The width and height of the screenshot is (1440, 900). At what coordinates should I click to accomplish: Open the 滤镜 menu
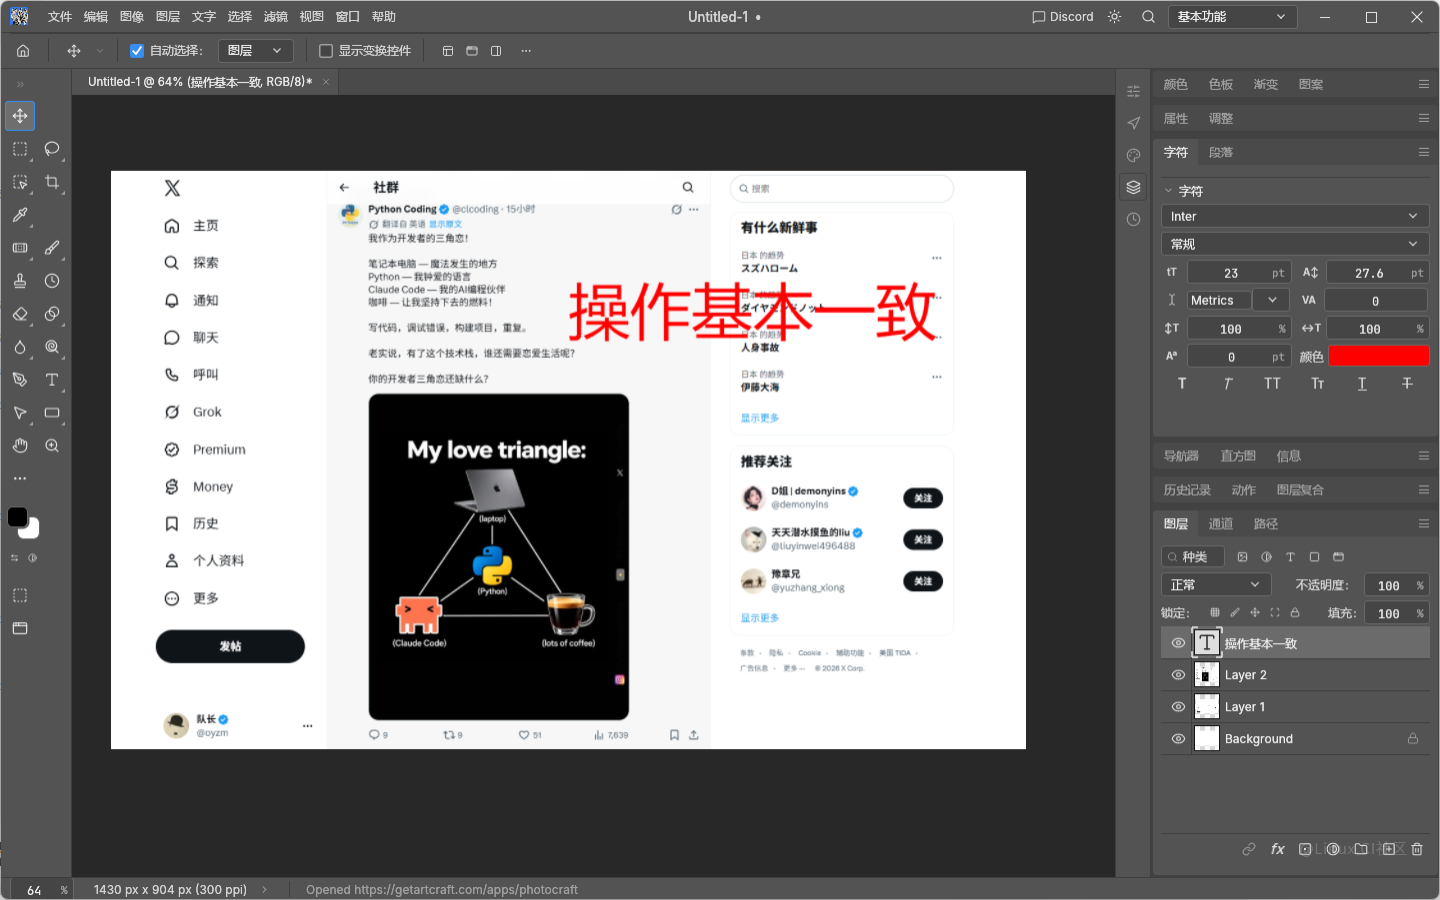(276, 17)
